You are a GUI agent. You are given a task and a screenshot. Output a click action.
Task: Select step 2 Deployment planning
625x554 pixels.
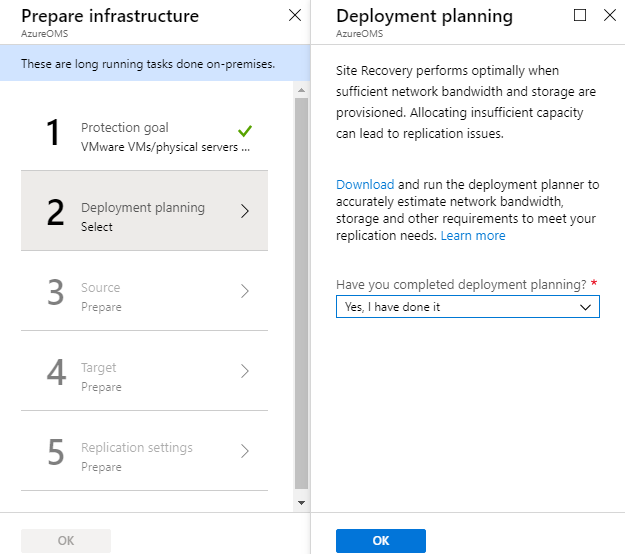(x=144, y=211)
